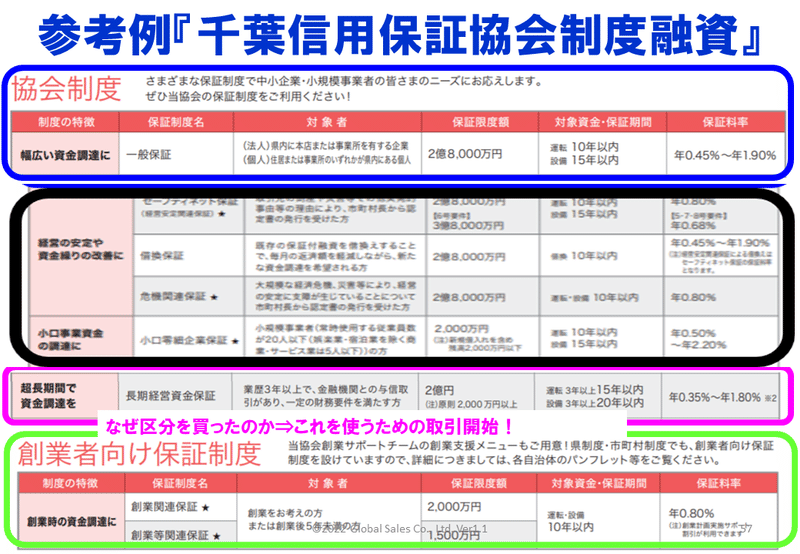Click 設備 15年以内 in the 一般保証 row
This screenshot has height=554, width=800.
point(584,160)
